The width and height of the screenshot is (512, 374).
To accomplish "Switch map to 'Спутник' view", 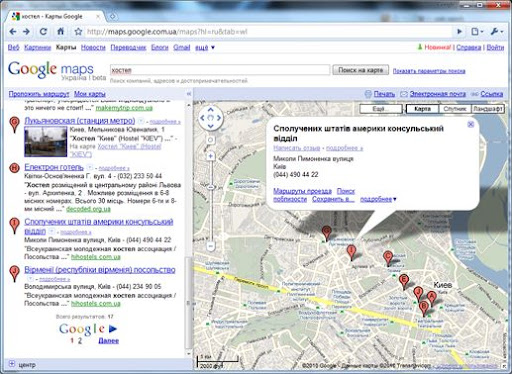I will [455, 109].
